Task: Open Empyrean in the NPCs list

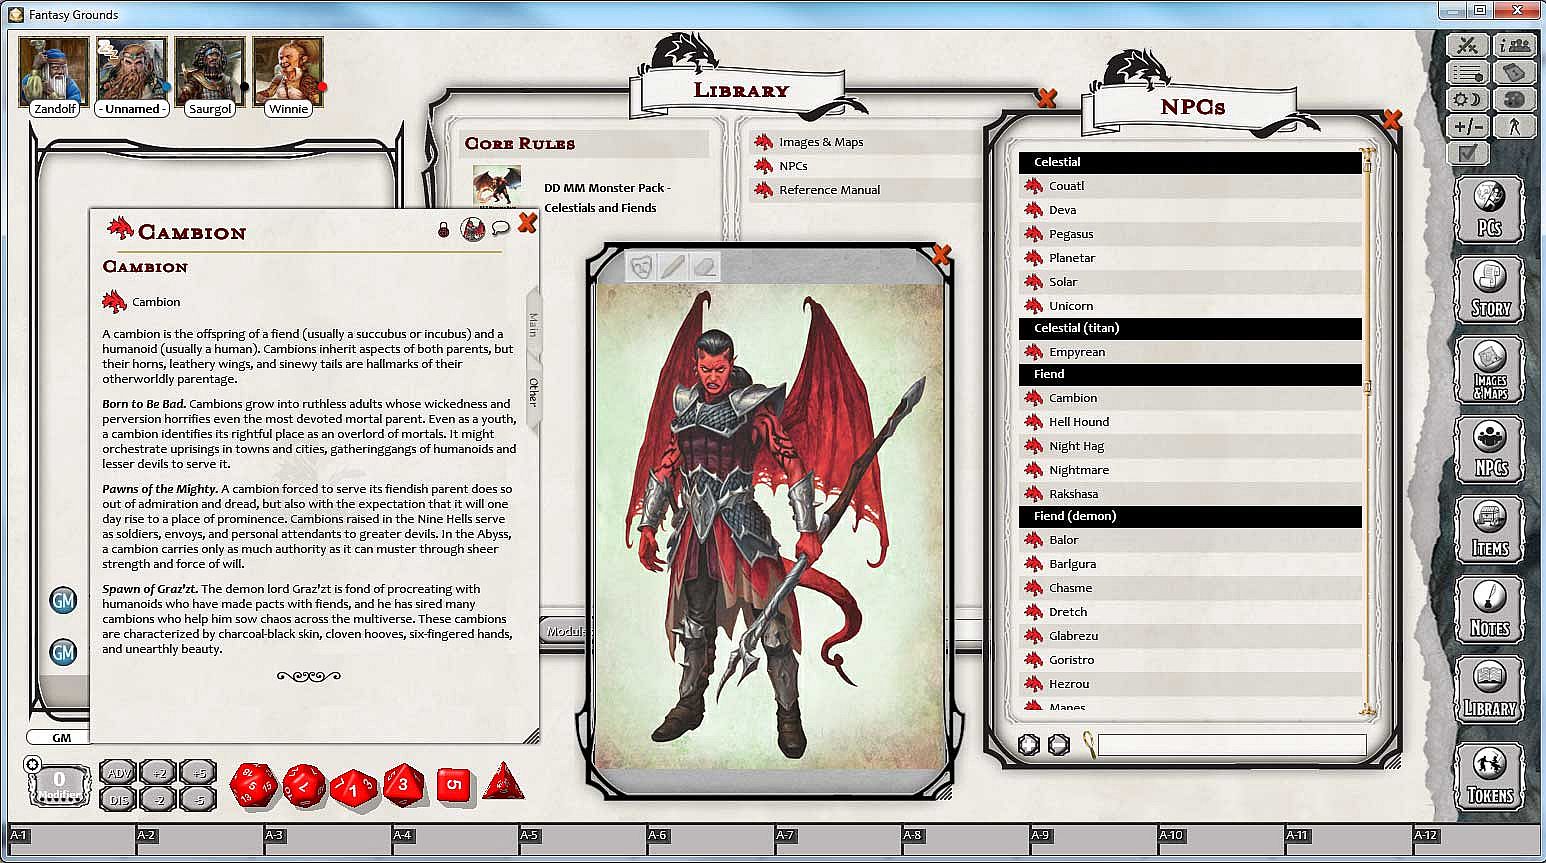Action: click(1191, 352)
